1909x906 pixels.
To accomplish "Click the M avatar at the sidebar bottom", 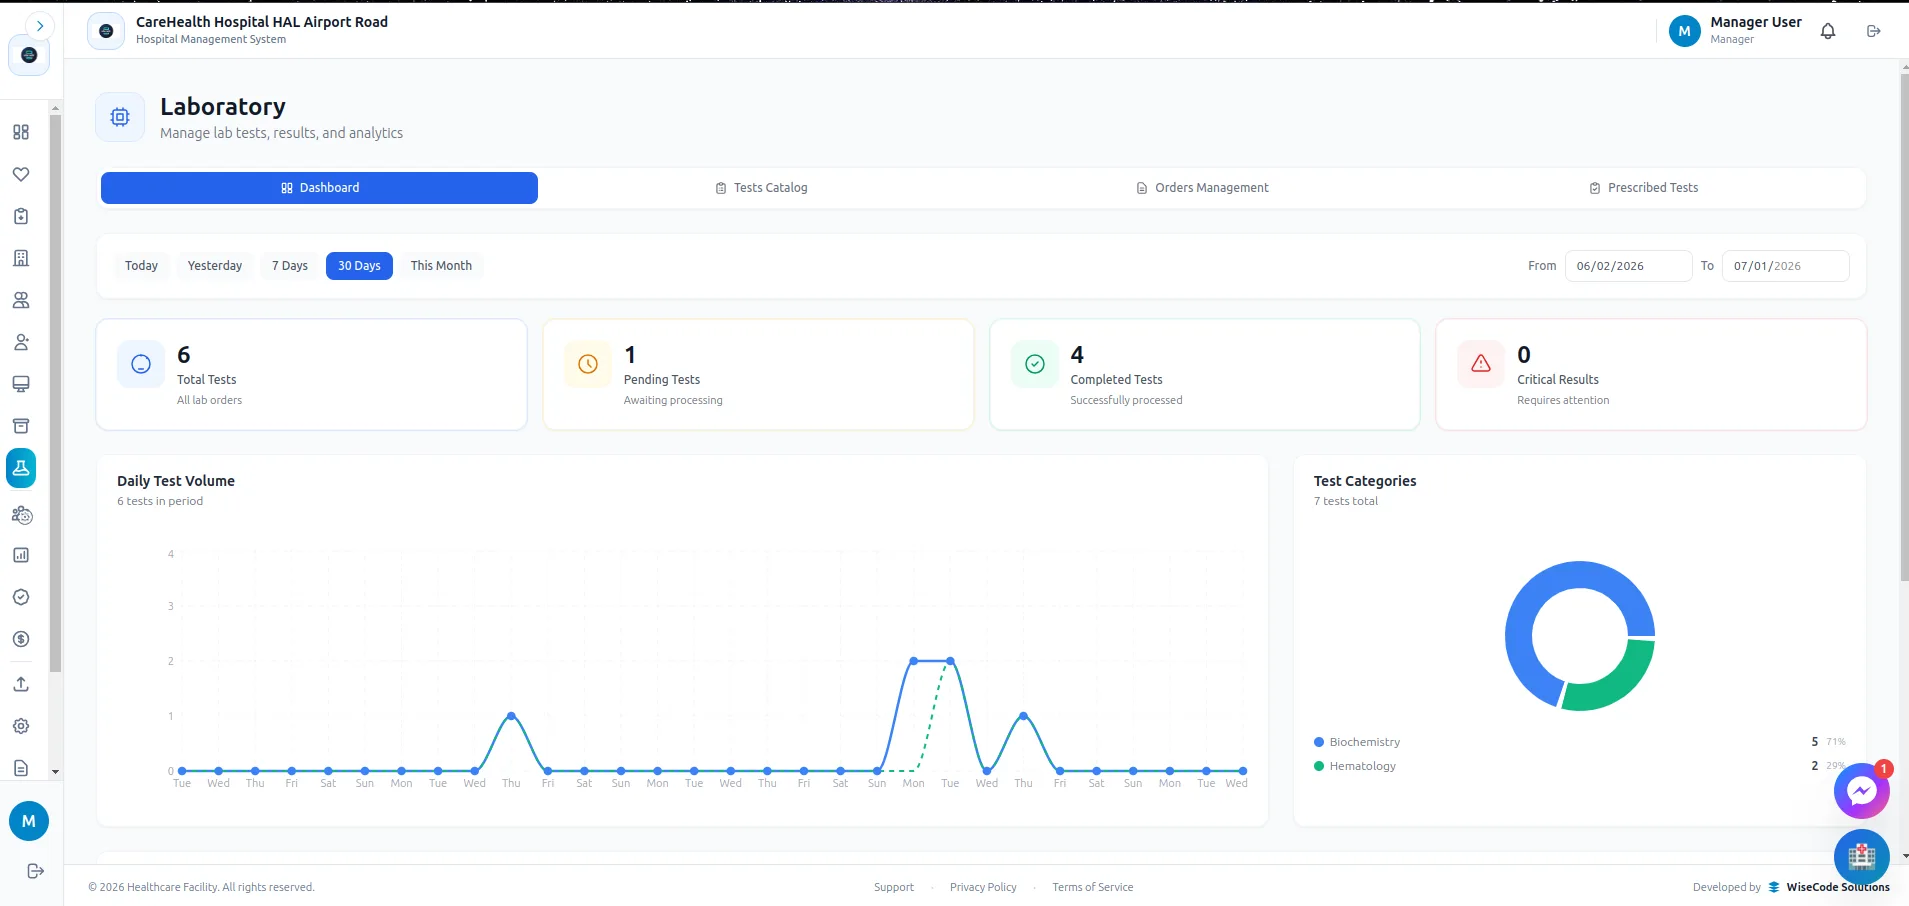I will tap(29, 821).
